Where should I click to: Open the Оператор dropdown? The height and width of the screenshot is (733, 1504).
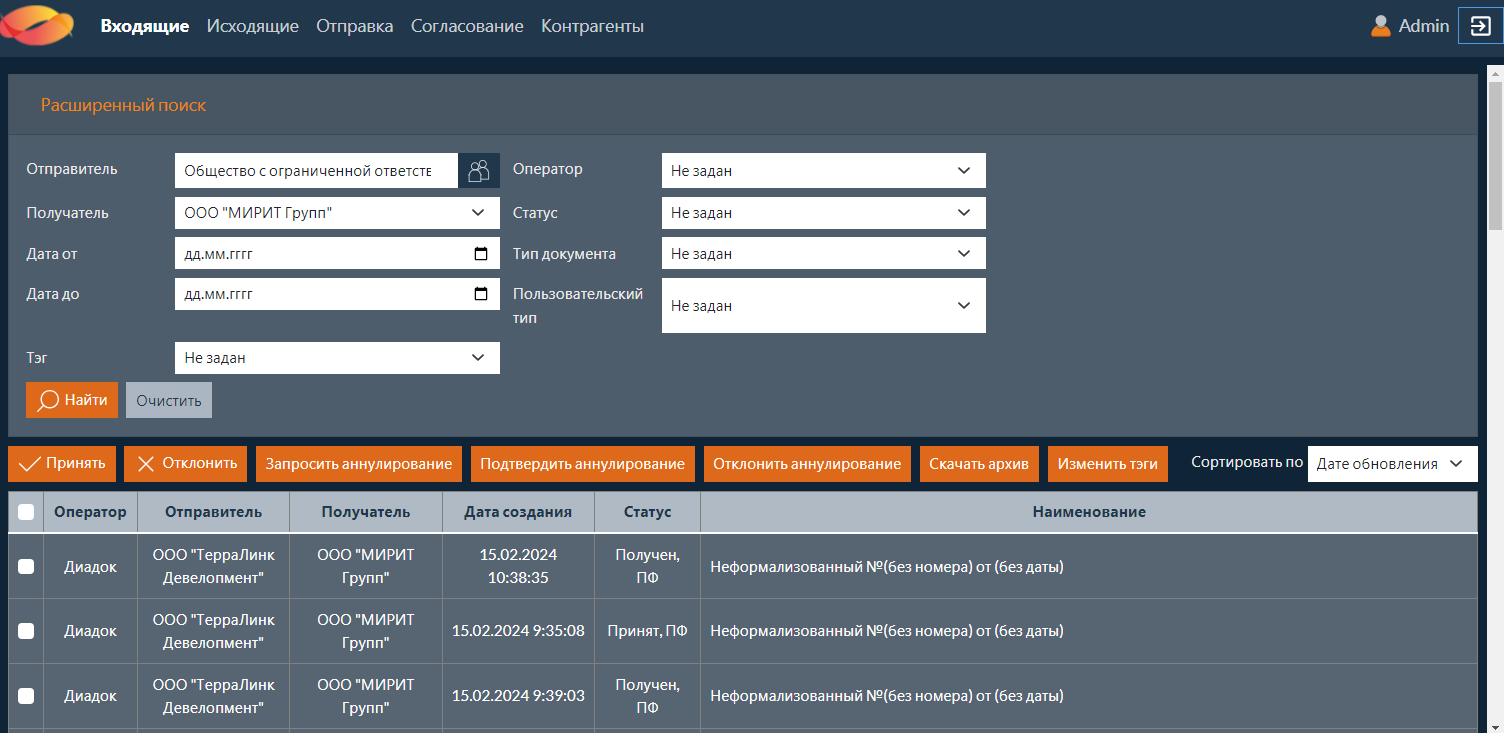point(824,170)
